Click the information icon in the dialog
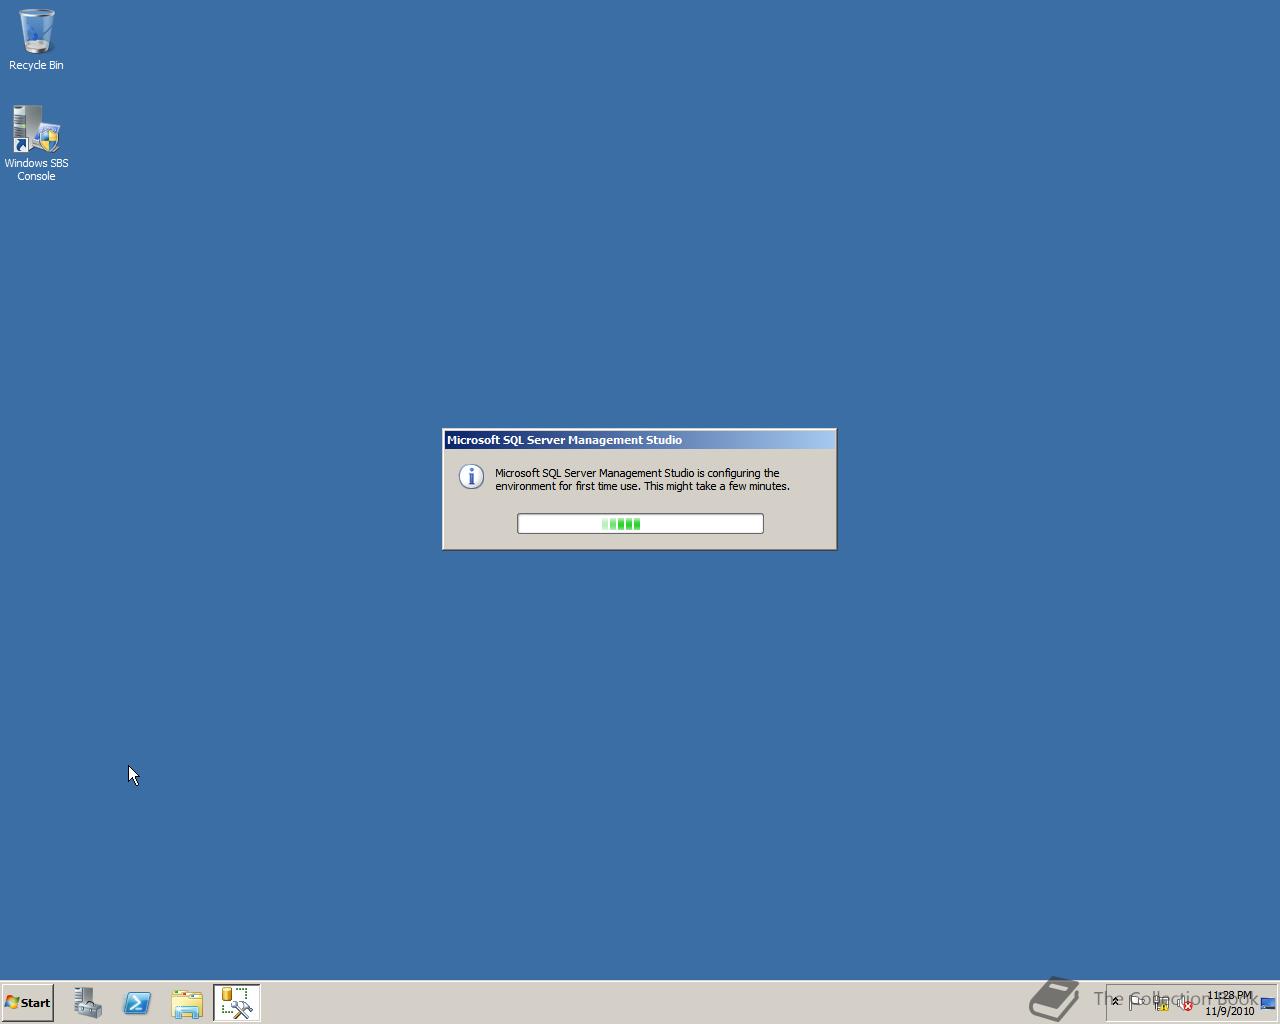 pyautogui.click(x=471, y=477)
